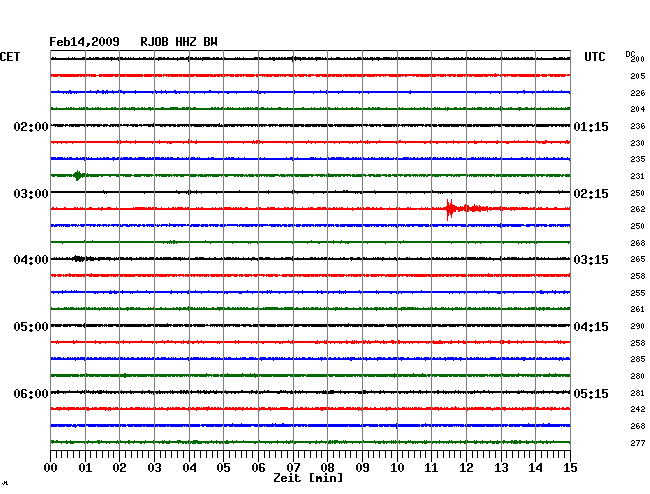Click minute tick label 08
Image resolution: width=650 pixels, height=494 pixels.
327,468
